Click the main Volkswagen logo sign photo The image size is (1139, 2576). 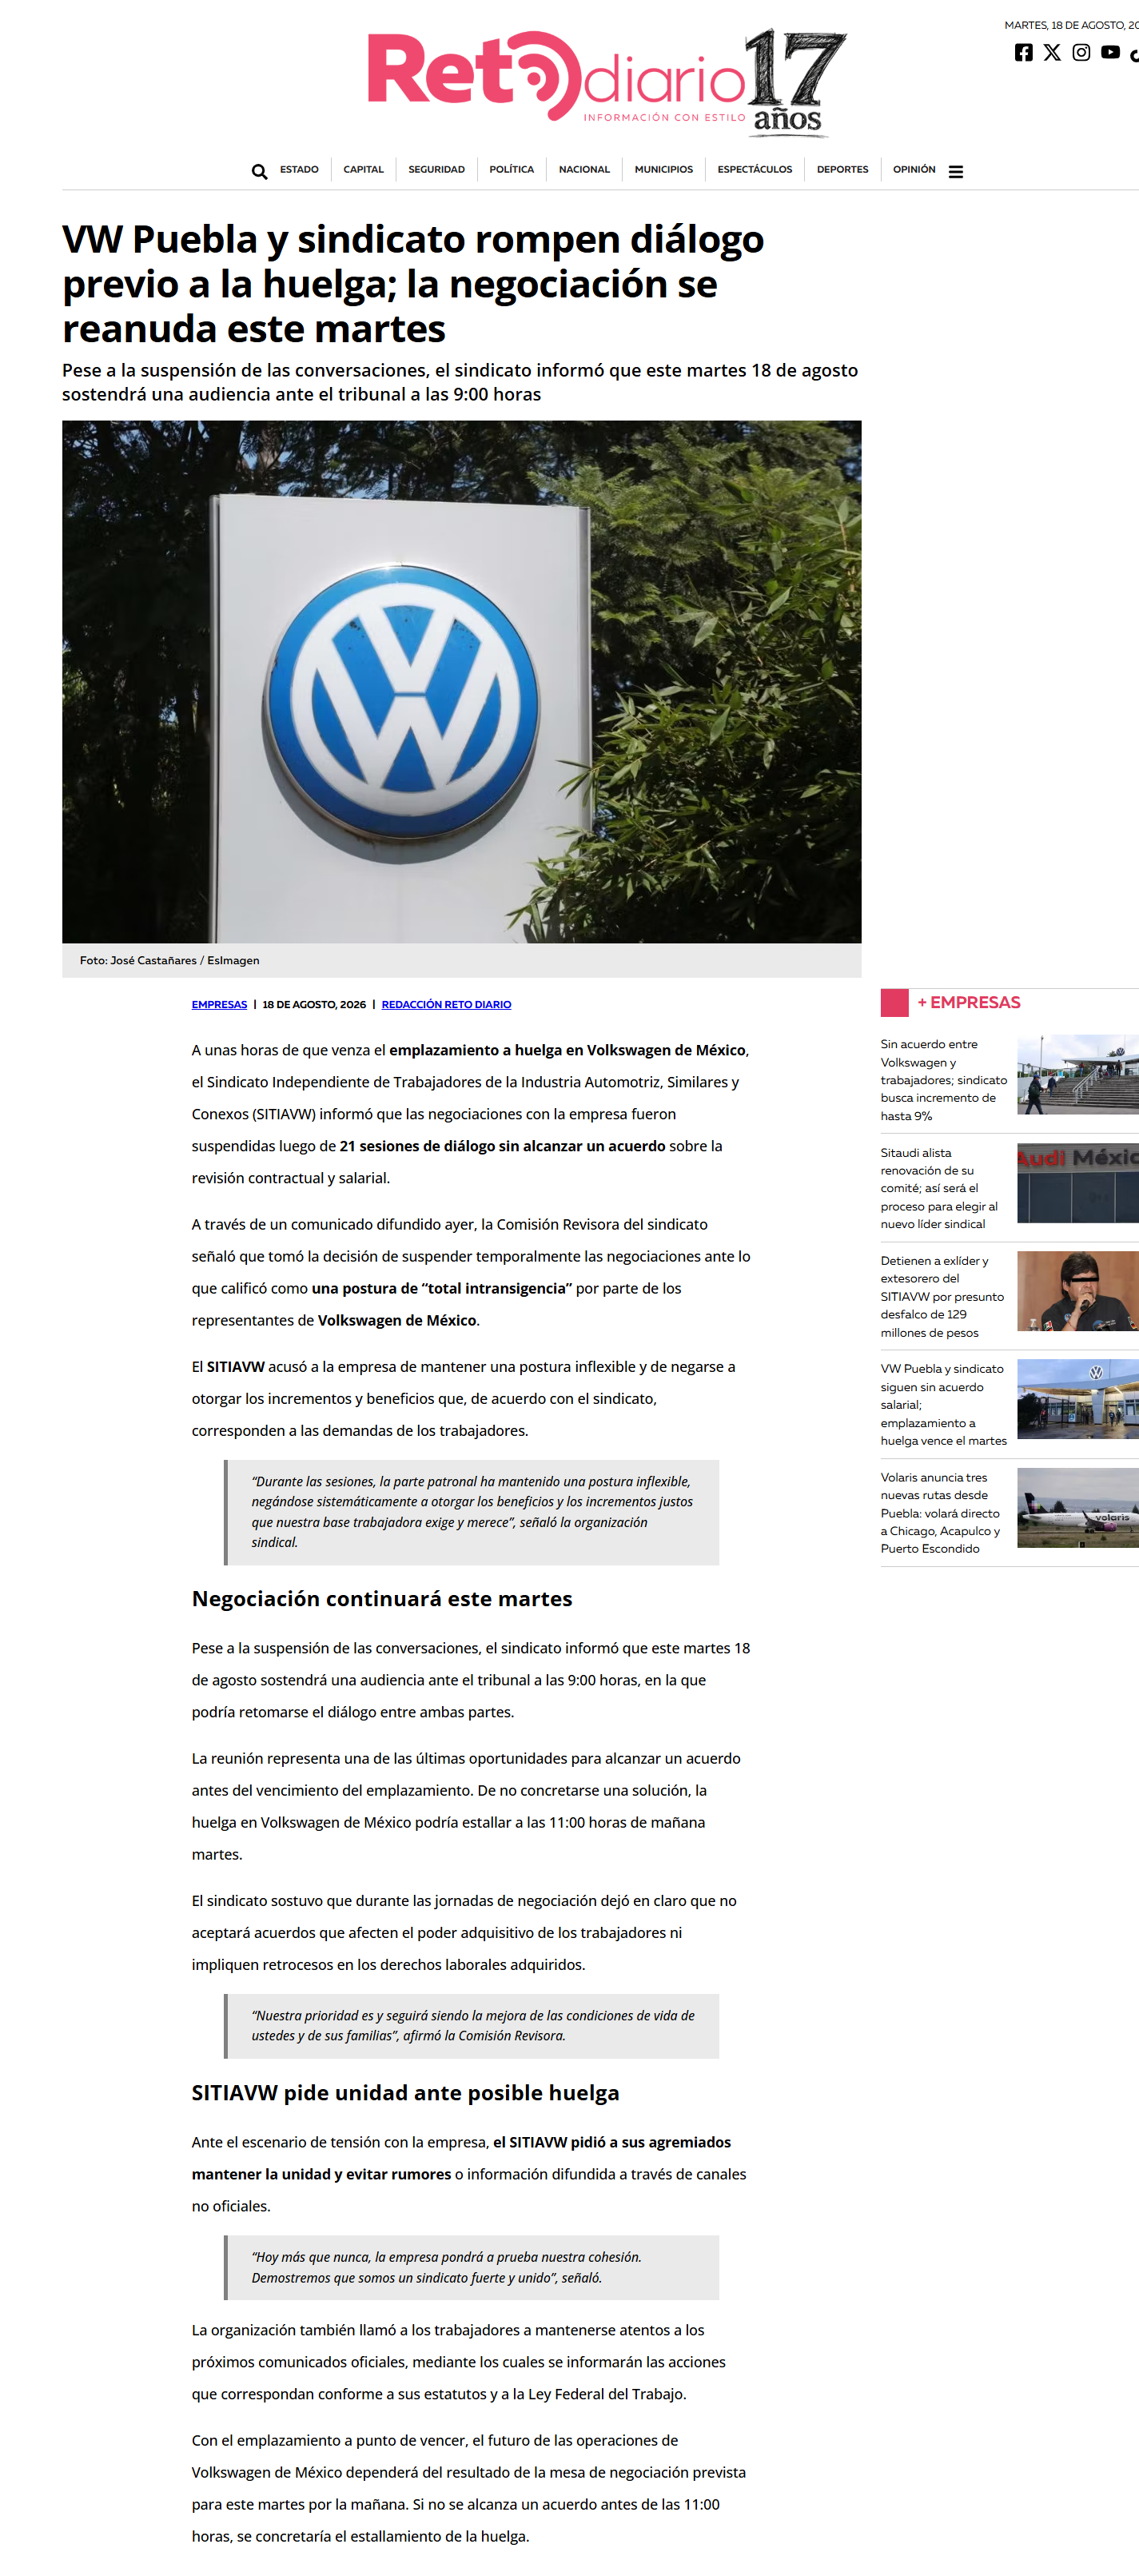point(461,681)
